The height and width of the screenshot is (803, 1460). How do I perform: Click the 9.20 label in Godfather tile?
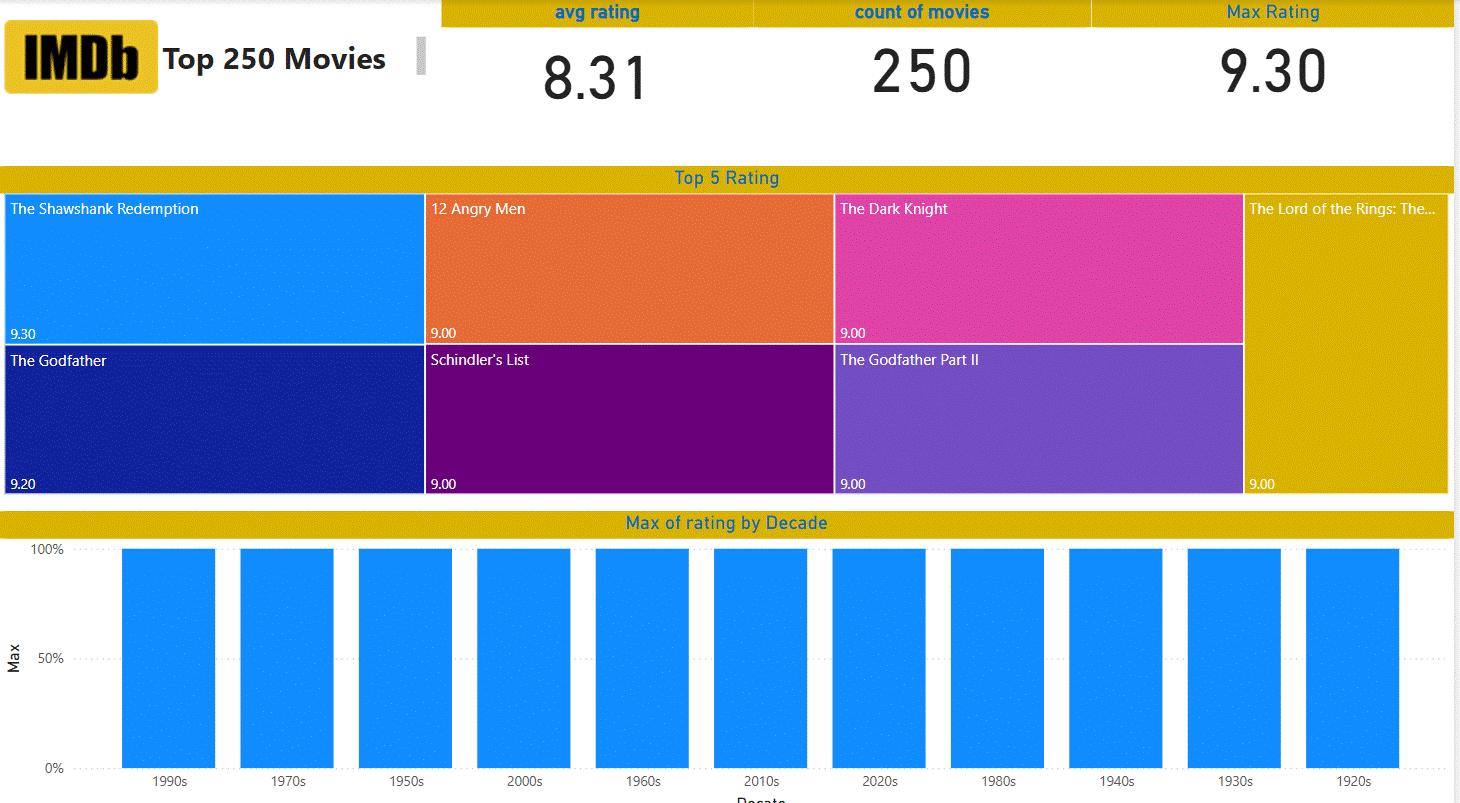coord(23,484)
